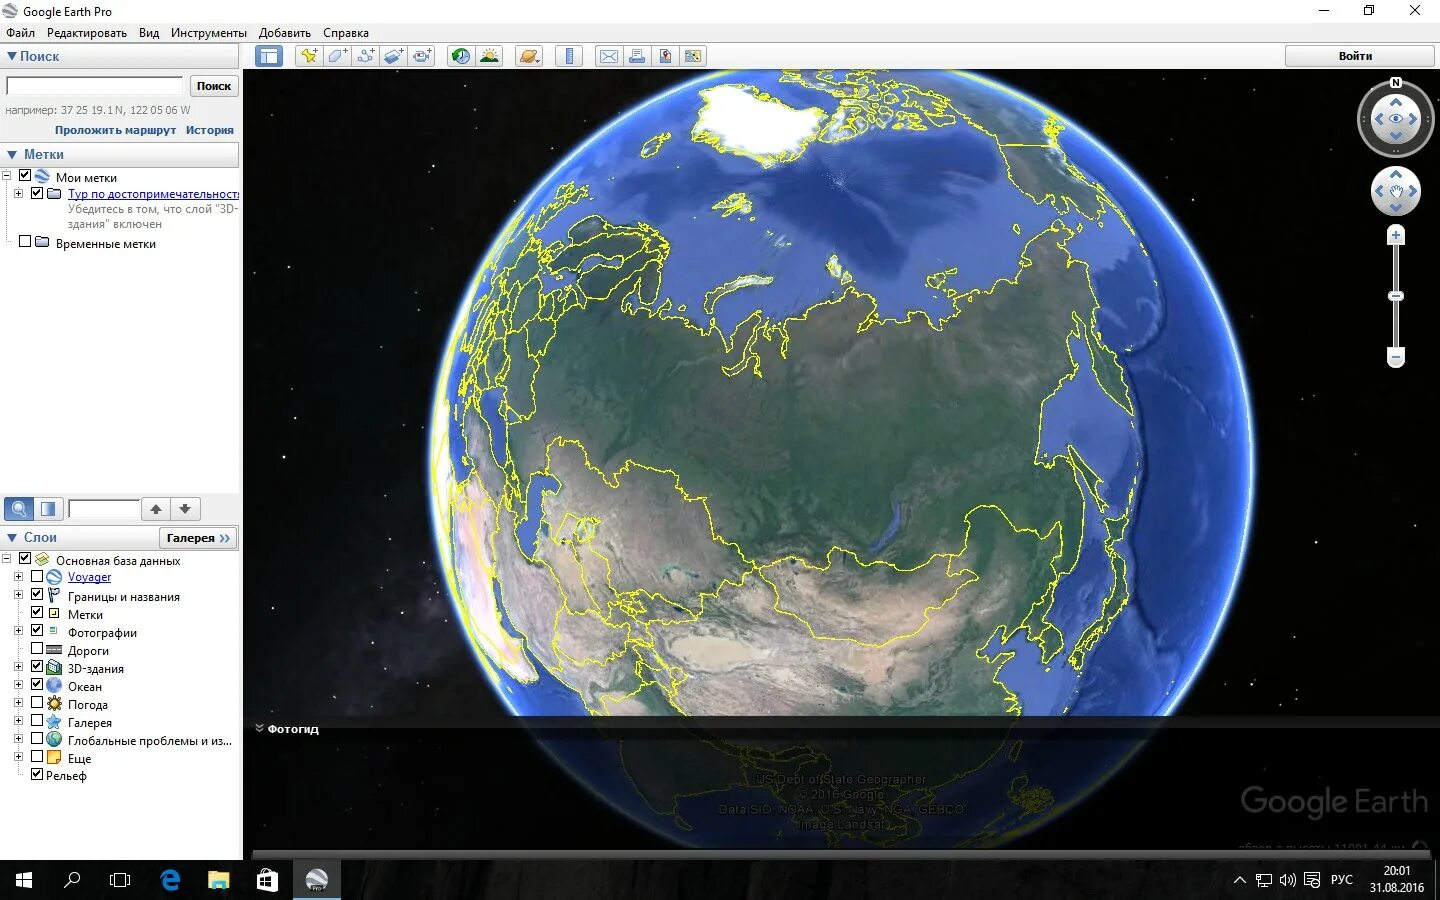Click in the search input field
Image resolution: width=1440 pixels, height=900 pixels.
click(95, 86)
